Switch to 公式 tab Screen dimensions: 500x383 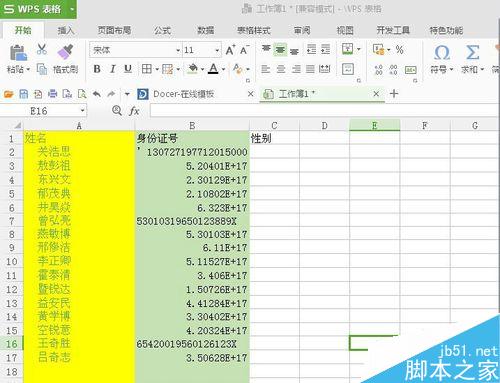tap(162, 31)
